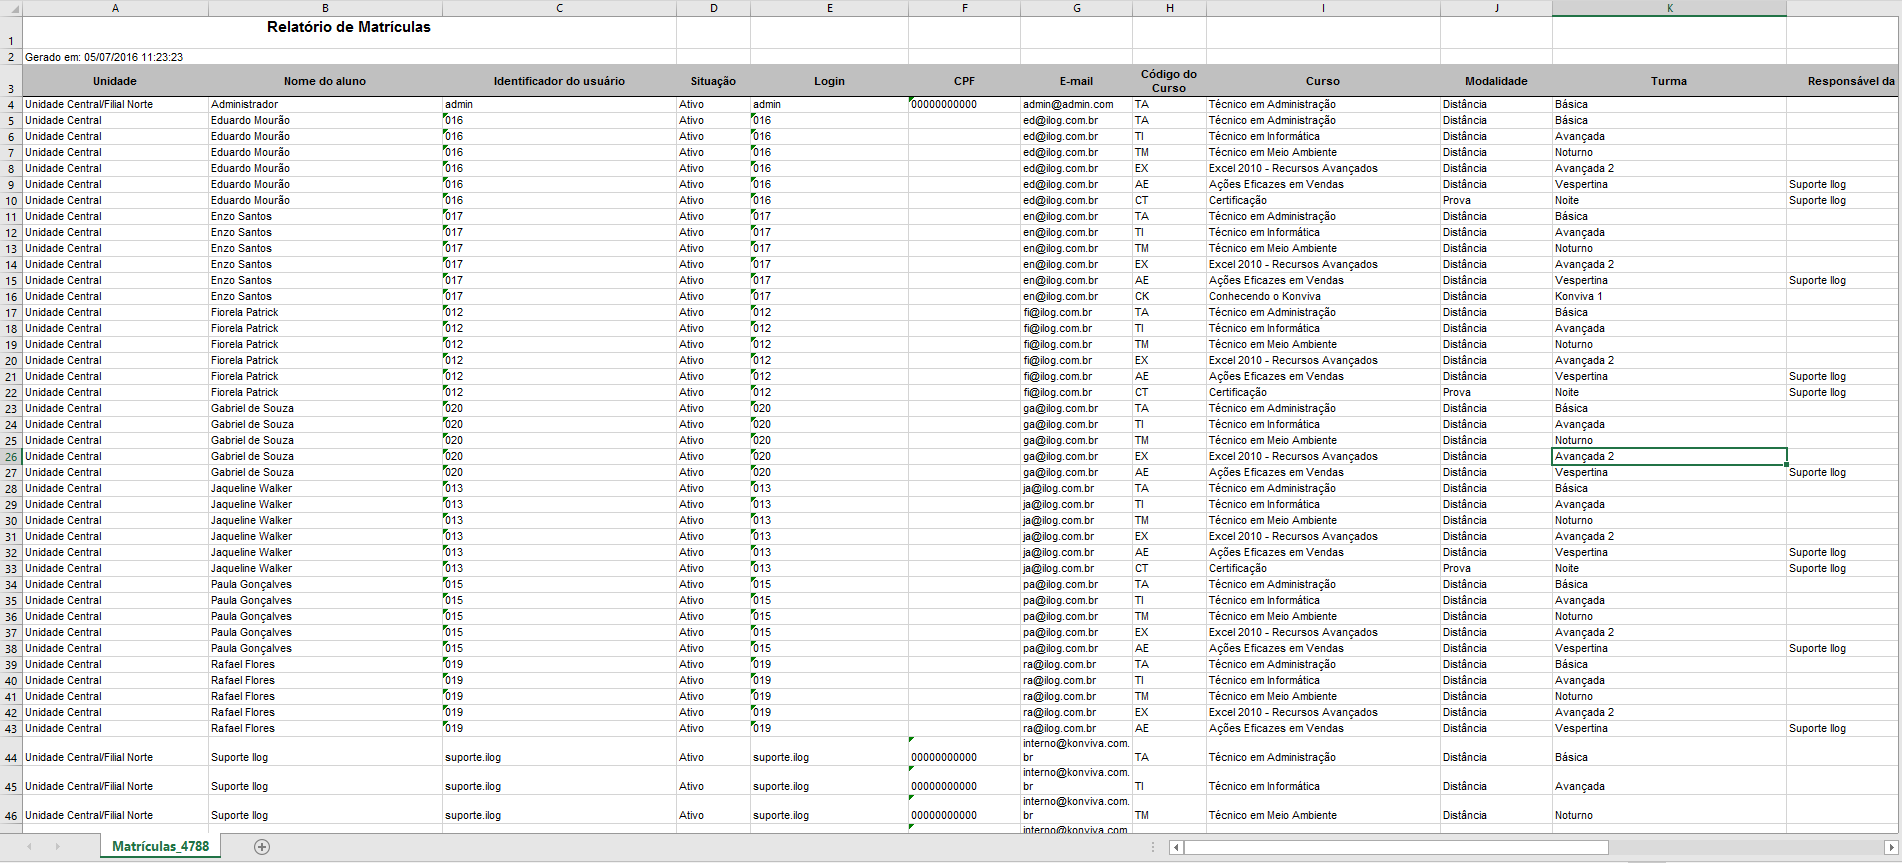Click 'interno@konviva.com.br' email in row 44

tap(1076, 751)
